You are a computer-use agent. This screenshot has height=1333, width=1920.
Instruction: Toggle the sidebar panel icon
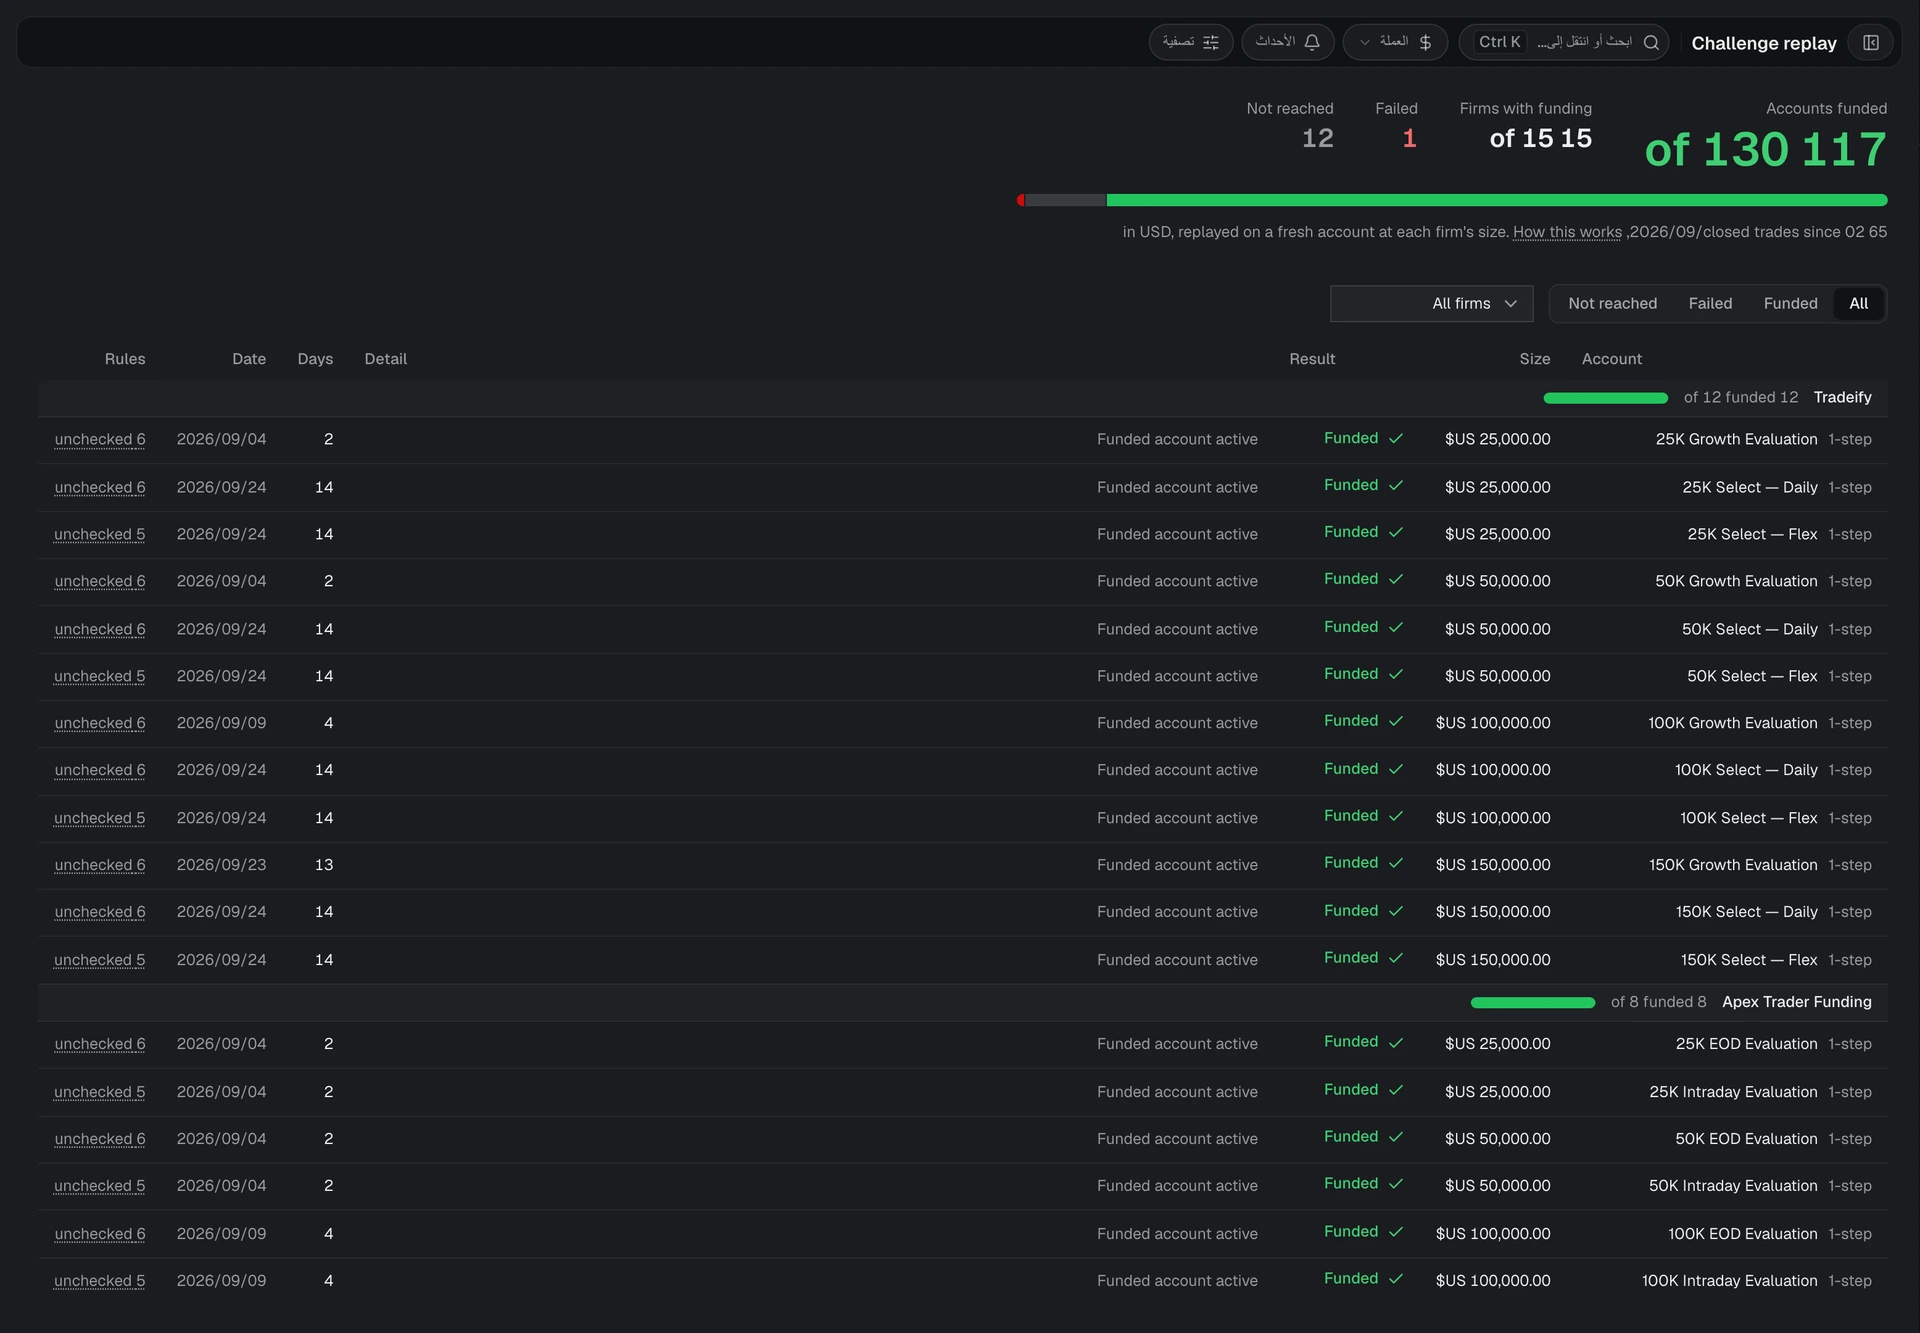(x=1871, y=43)
